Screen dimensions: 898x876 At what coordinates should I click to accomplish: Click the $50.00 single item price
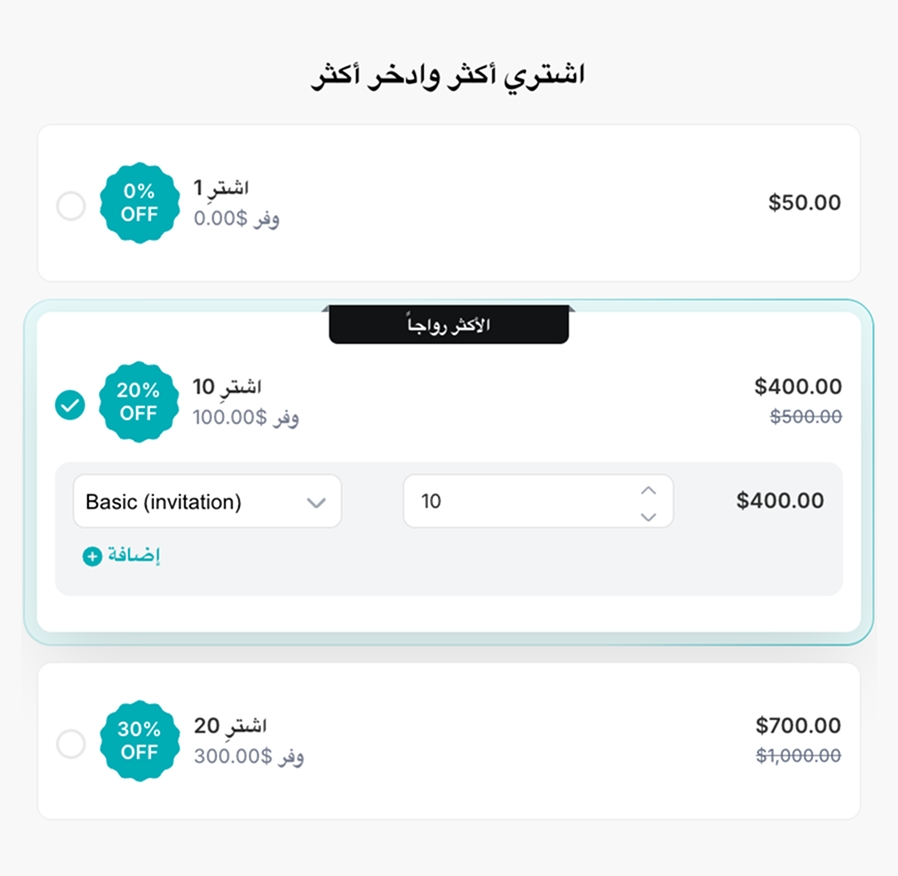(804, 203)
